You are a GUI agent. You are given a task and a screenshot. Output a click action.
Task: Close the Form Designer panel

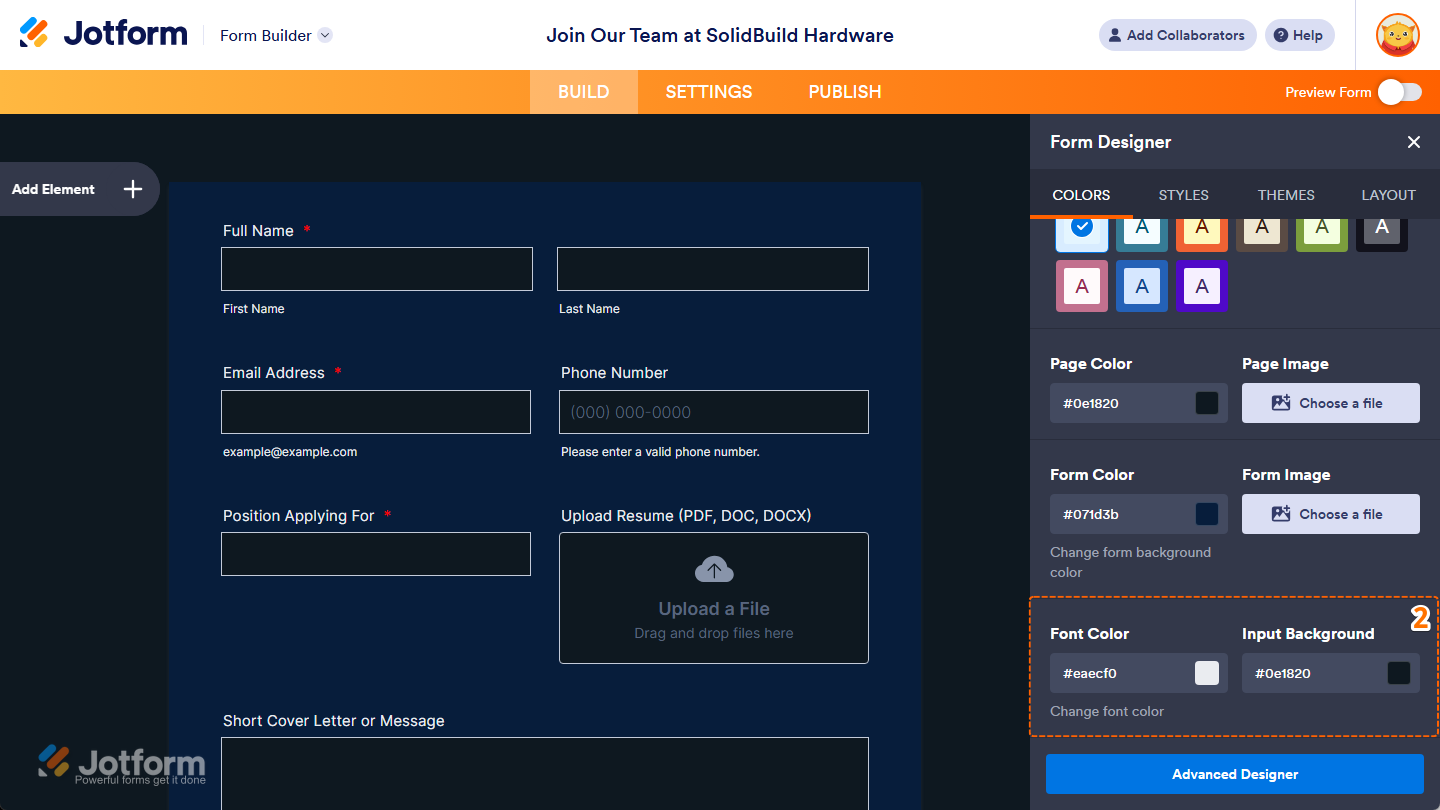[x=1413, y=142]
